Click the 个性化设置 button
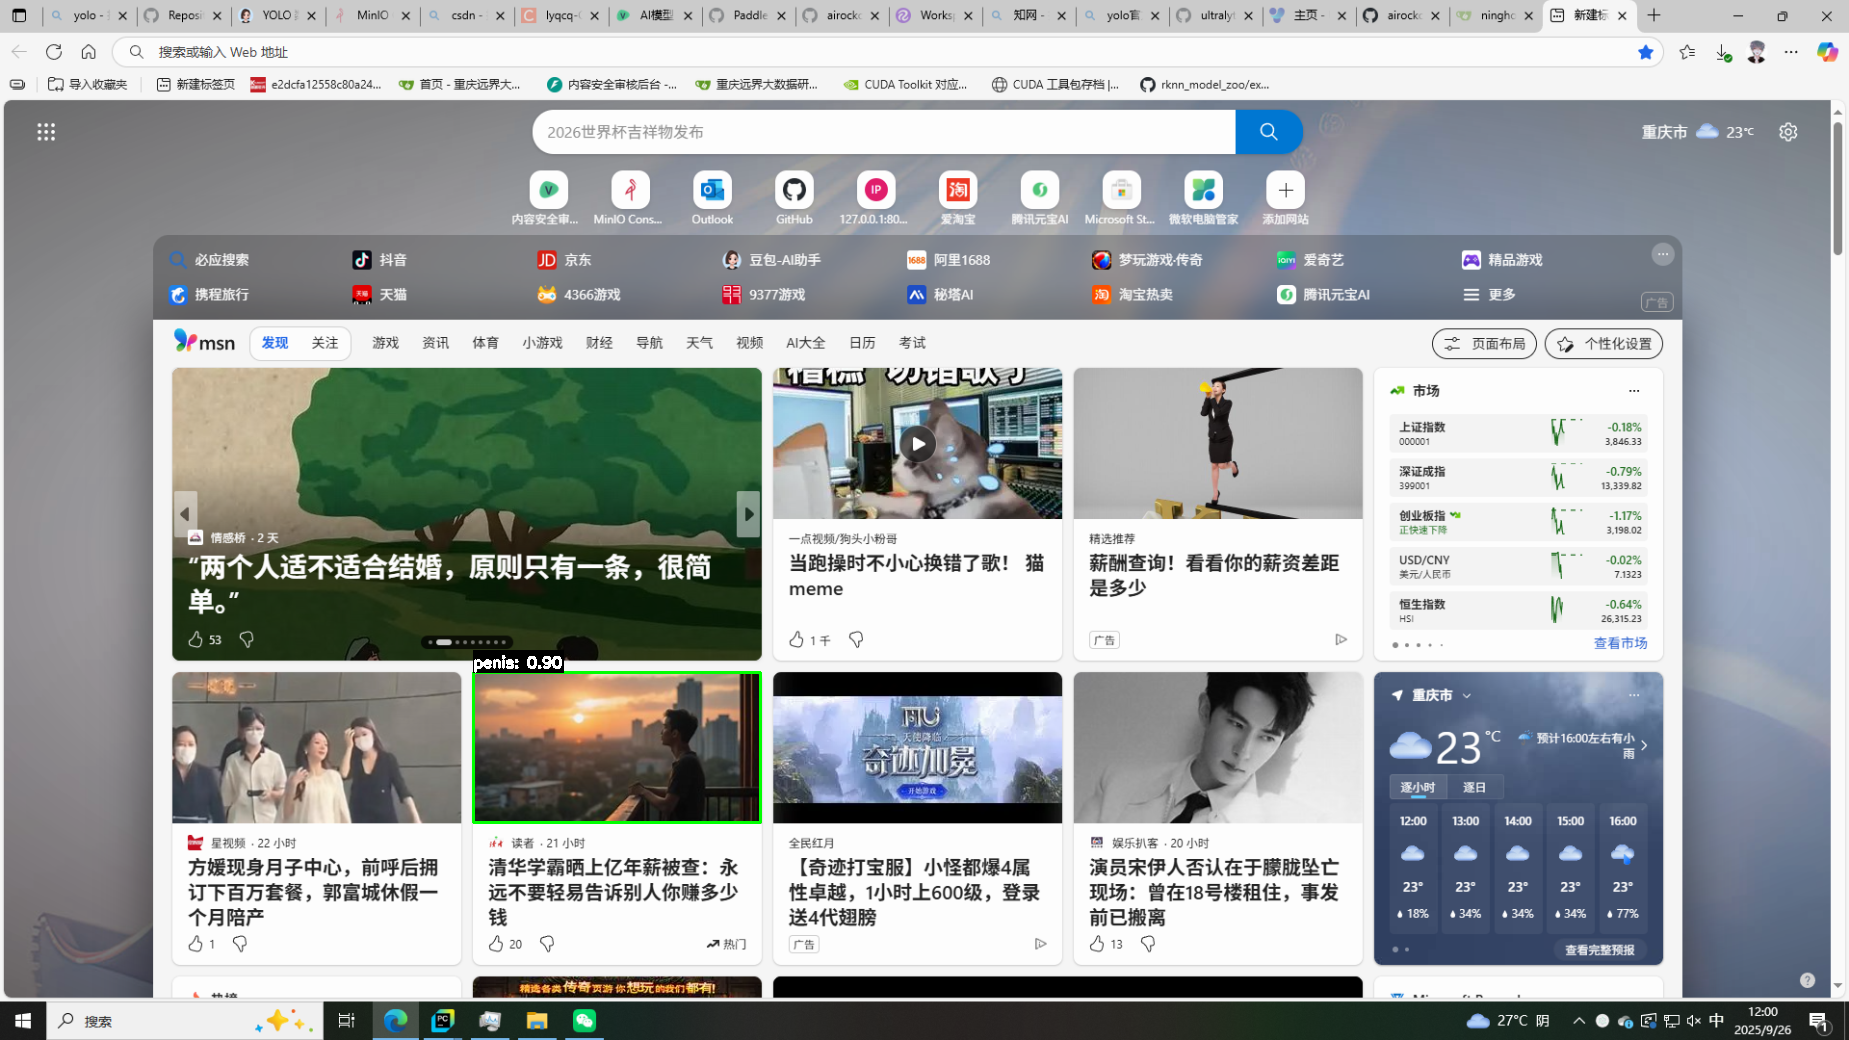This screenshot has width=1849, height=1040. click(x=1603, y=344)
